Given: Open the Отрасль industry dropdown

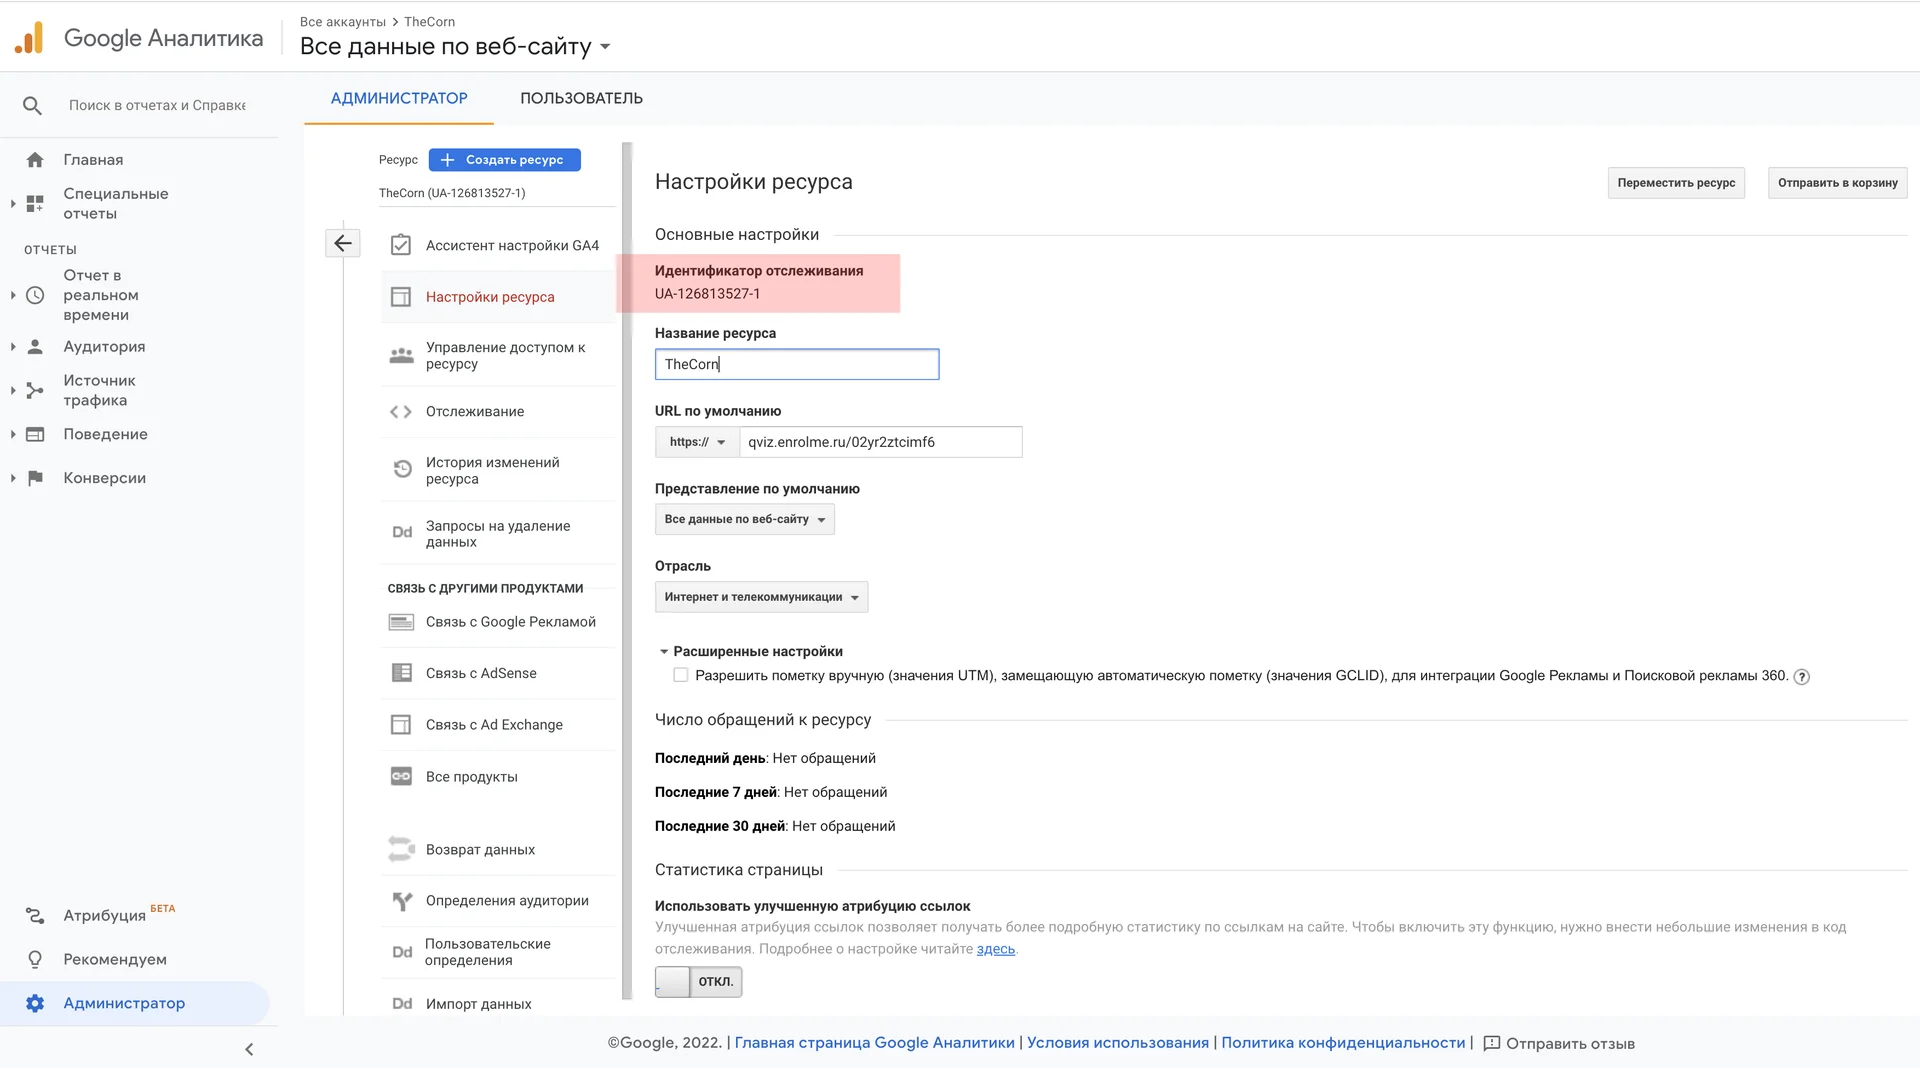Looking at the screenshot, I should point(761,597).
